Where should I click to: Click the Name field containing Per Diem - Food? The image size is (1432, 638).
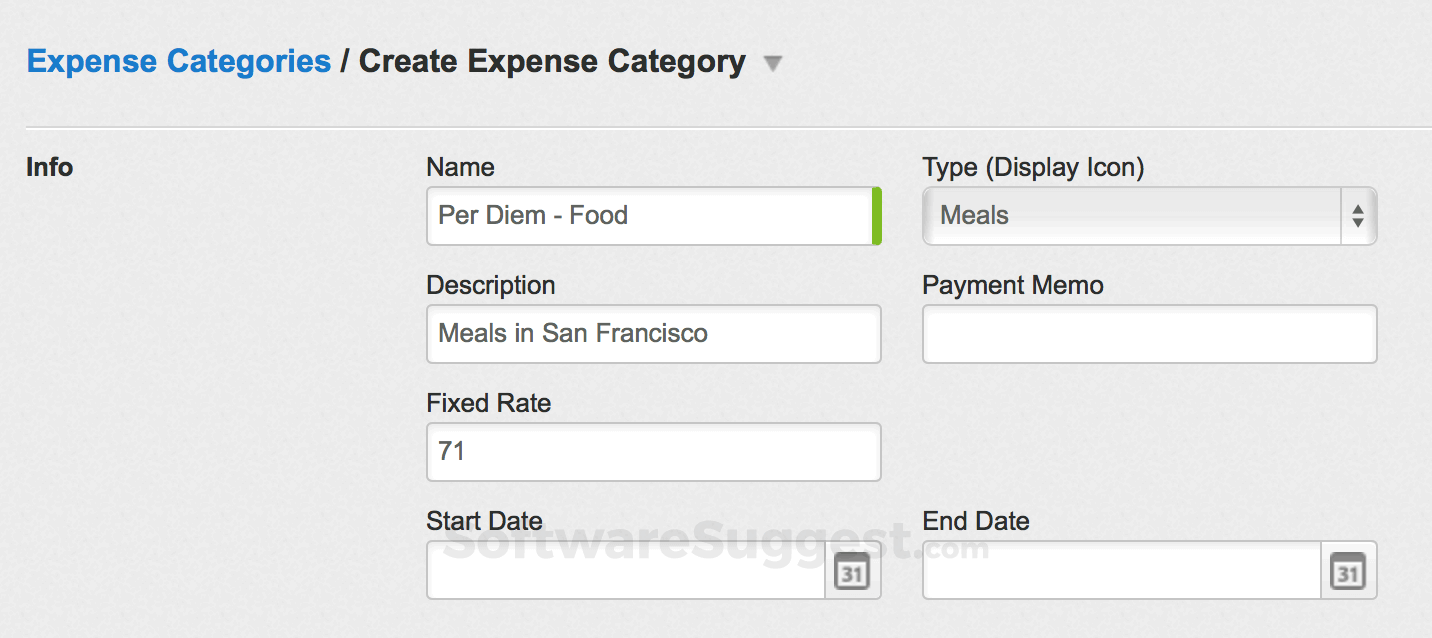coord(648,216)
